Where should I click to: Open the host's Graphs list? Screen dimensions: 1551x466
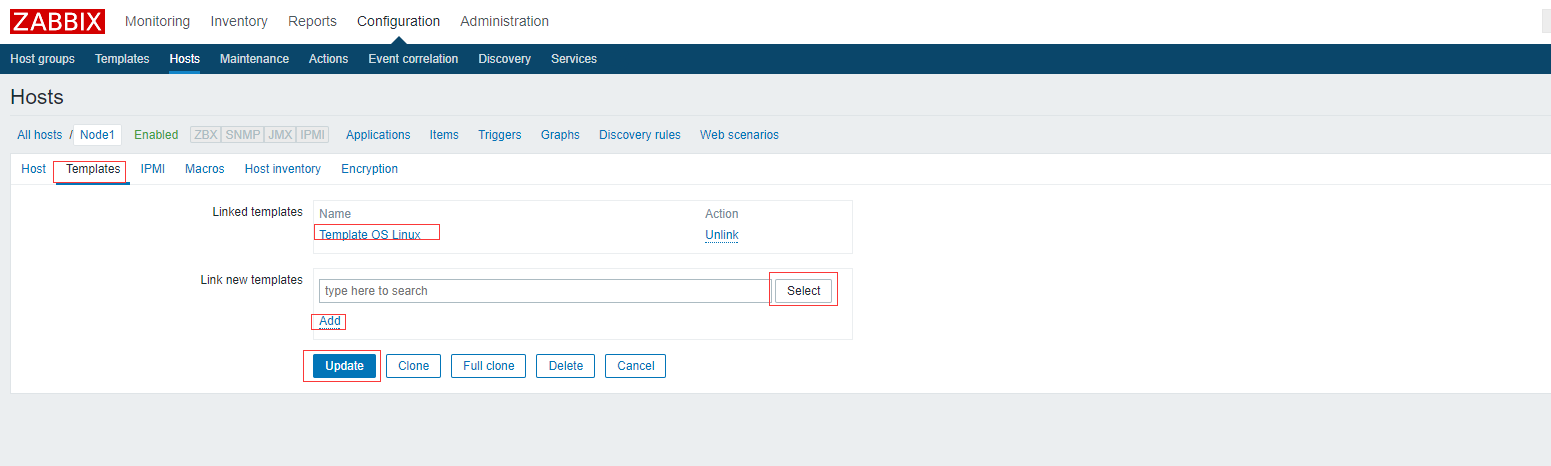tap(560, 135)
